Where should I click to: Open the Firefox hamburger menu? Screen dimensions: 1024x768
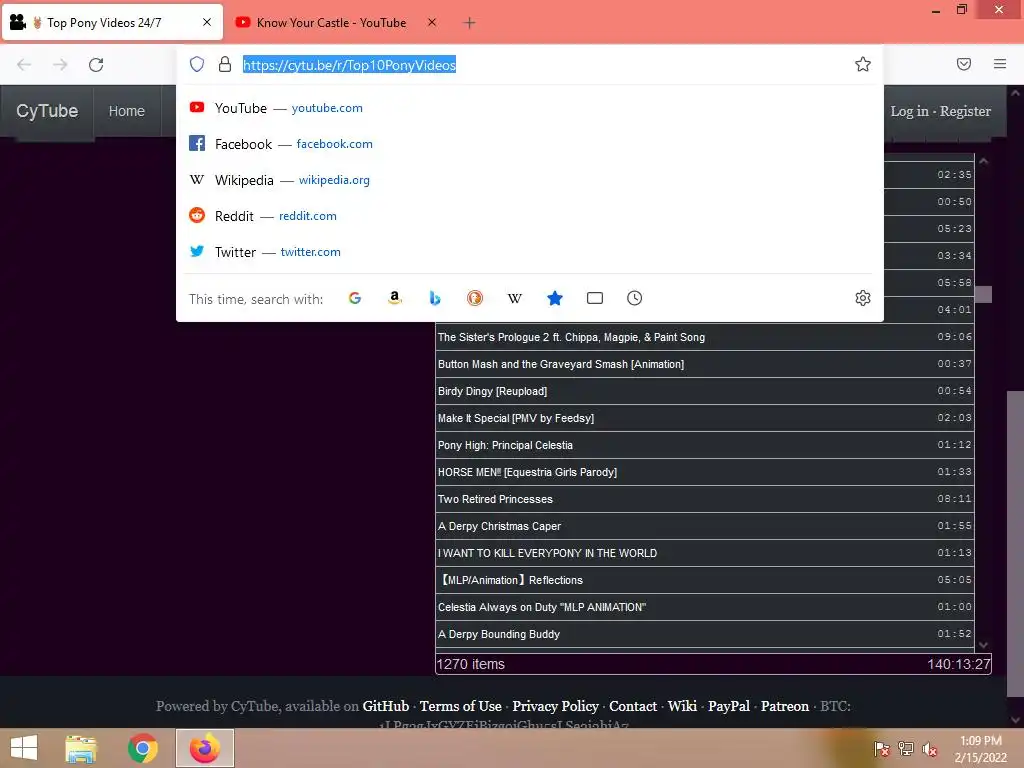1000,64
